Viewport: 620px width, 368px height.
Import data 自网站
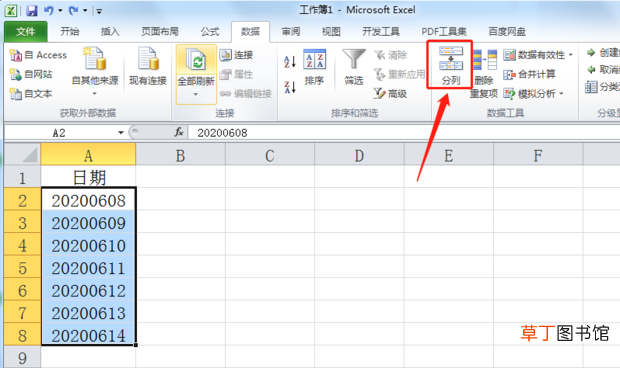point(31,74)
